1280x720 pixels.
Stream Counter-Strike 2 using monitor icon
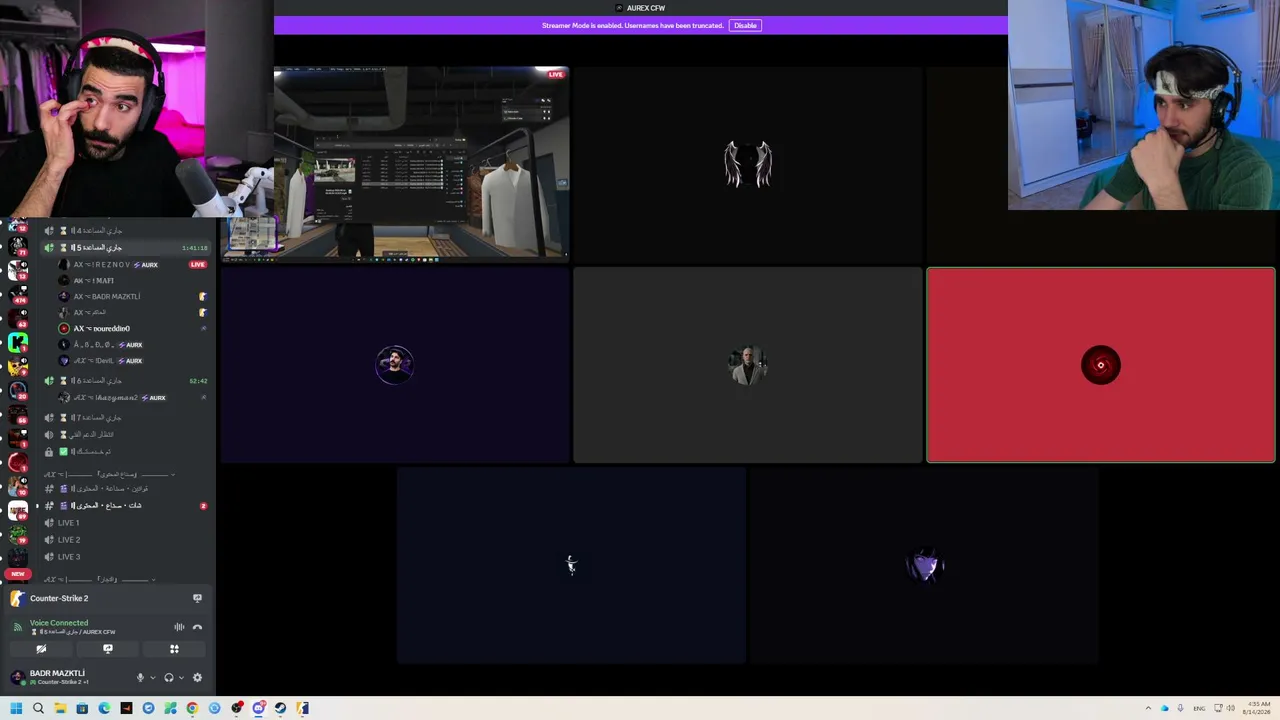point(197,598)
